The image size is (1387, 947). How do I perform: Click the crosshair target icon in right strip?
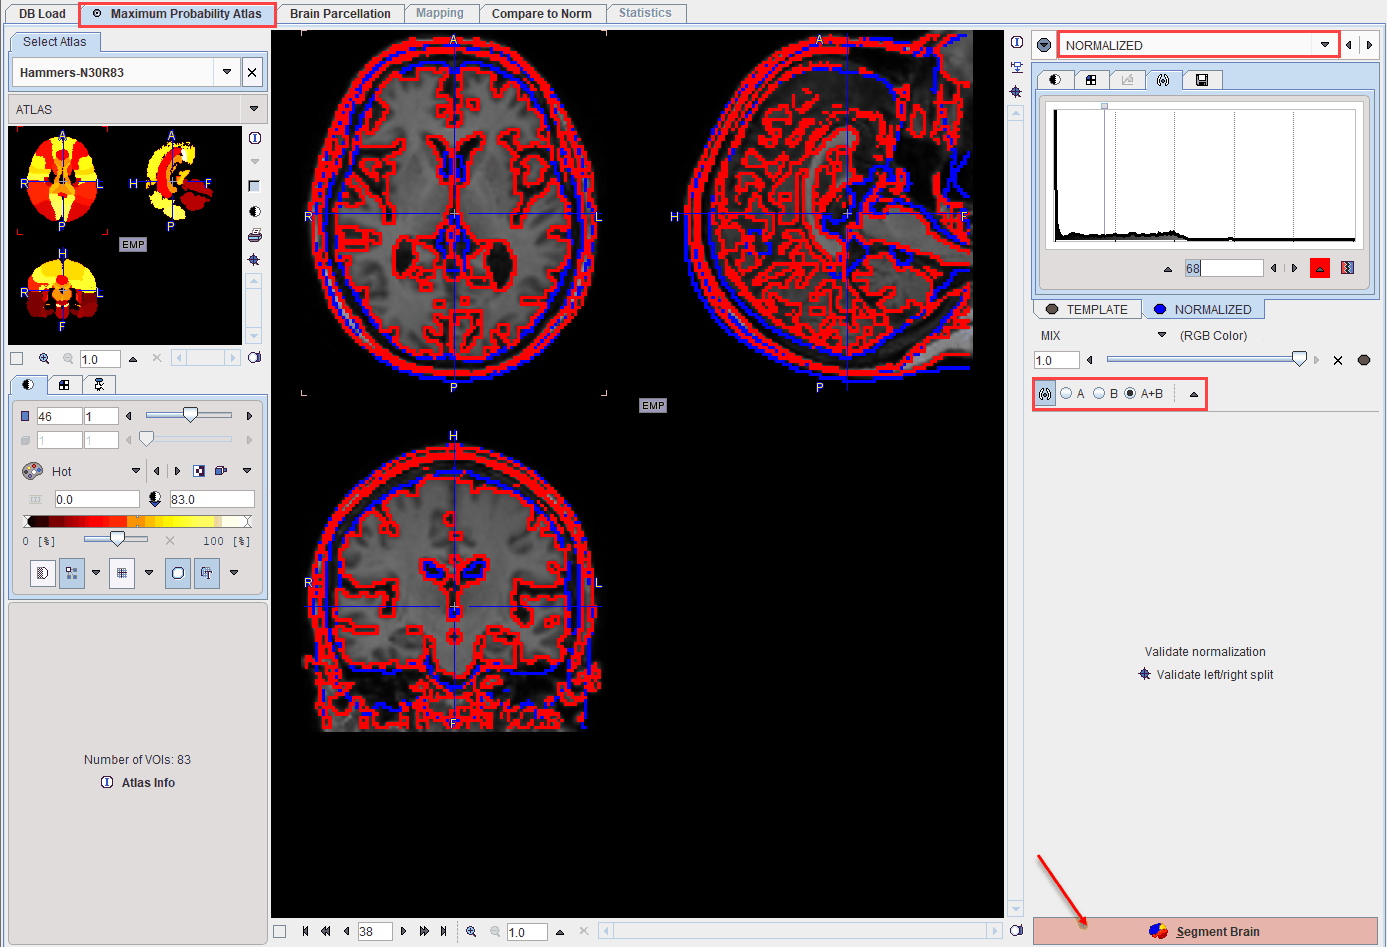point(1017,91)
